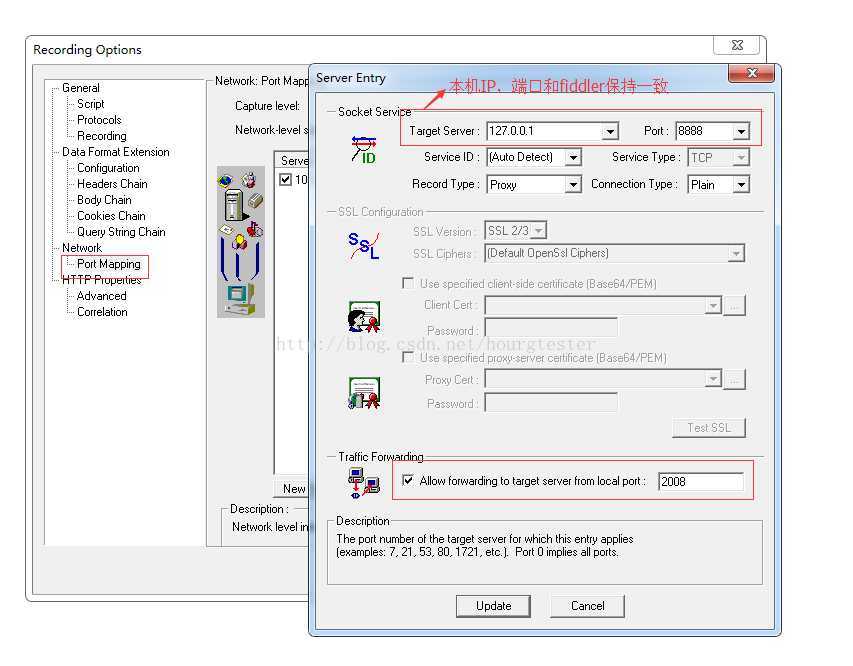Click the Test SSL button
This screenshot has height=666, width=853.
point(708,428)
